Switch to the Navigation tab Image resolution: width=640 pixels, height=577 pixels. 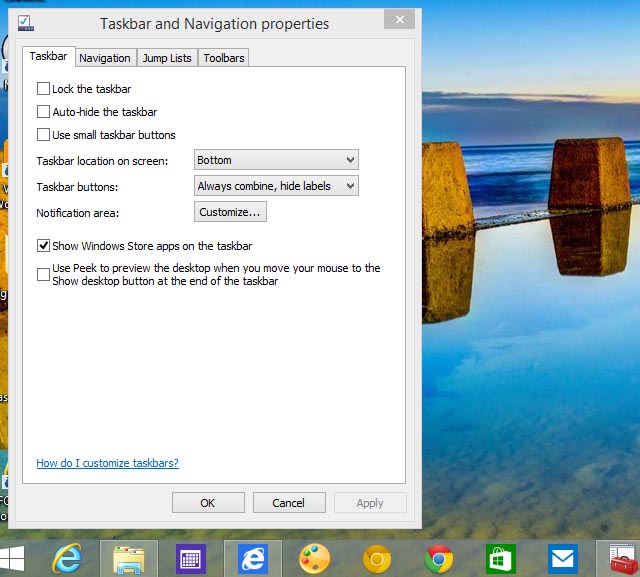(105, 58)
